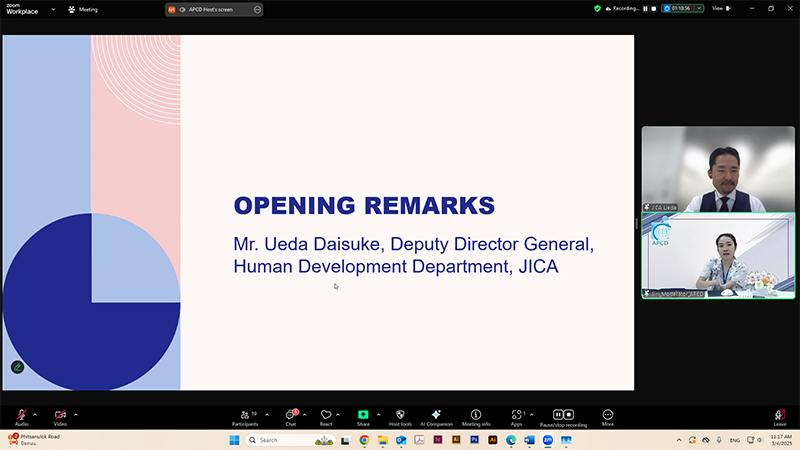Open the Windows Start menu
The width and height of the screenshot is (800, 450).
point(235,440)
